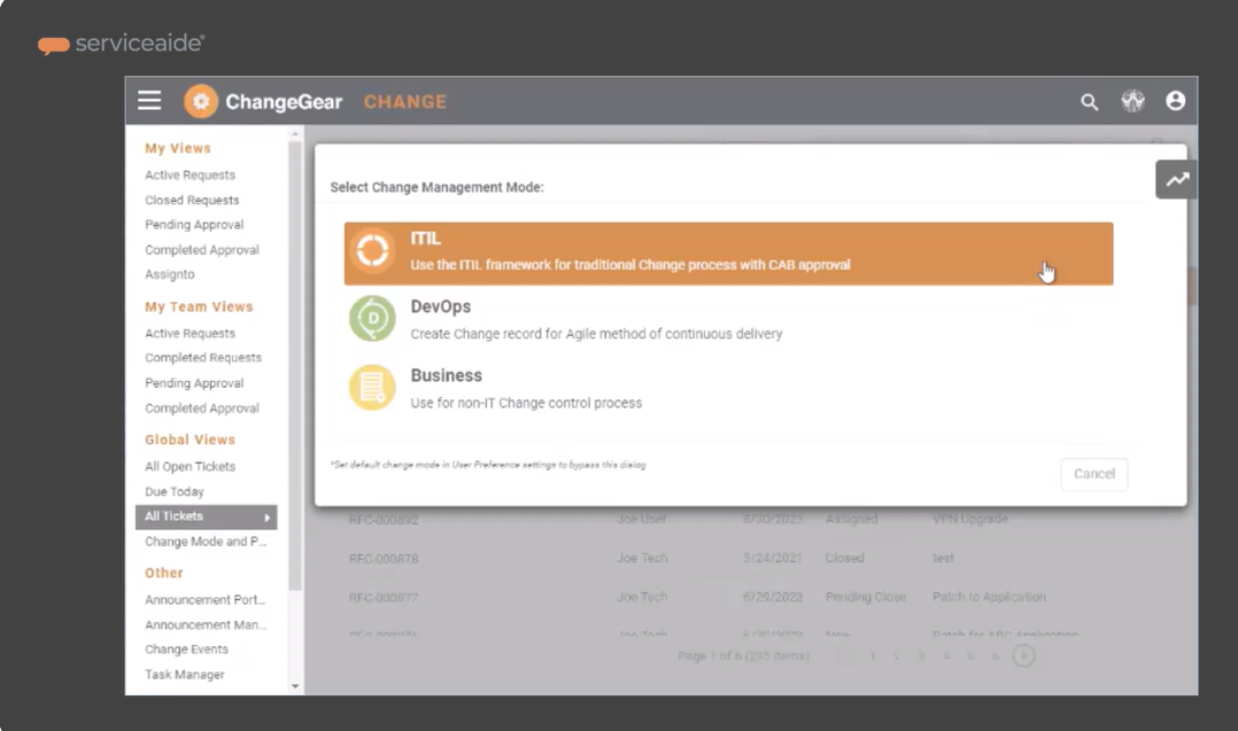The height and width of the screenshot is (731, 1238).
Task: Open Closed Requests view
Action: coord(192,200)
